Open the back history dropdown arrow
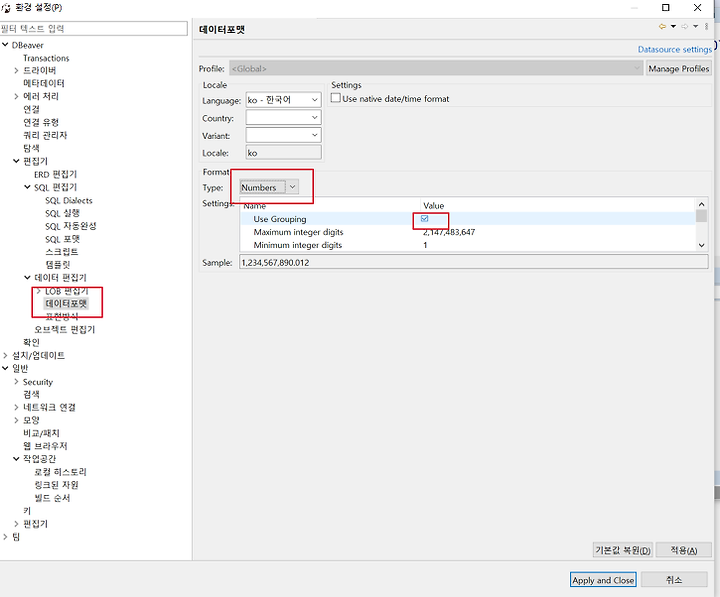The image size is (720, 597). coord(673,27)
